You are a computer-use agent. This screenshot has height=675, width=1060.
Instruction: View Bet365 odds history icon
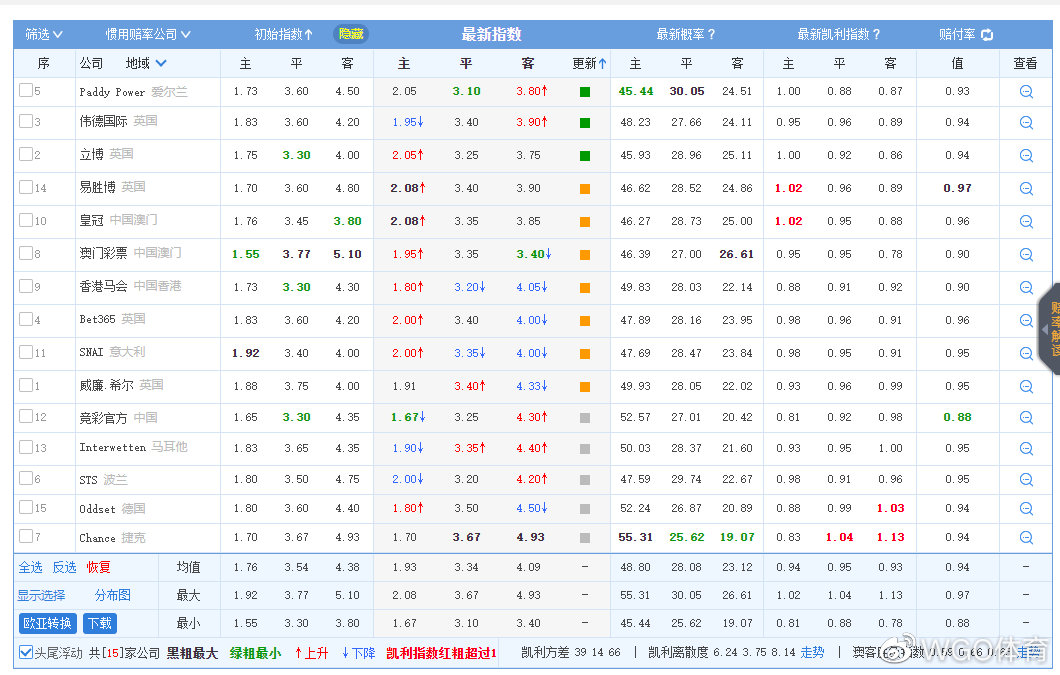(x=1026, y=321)
